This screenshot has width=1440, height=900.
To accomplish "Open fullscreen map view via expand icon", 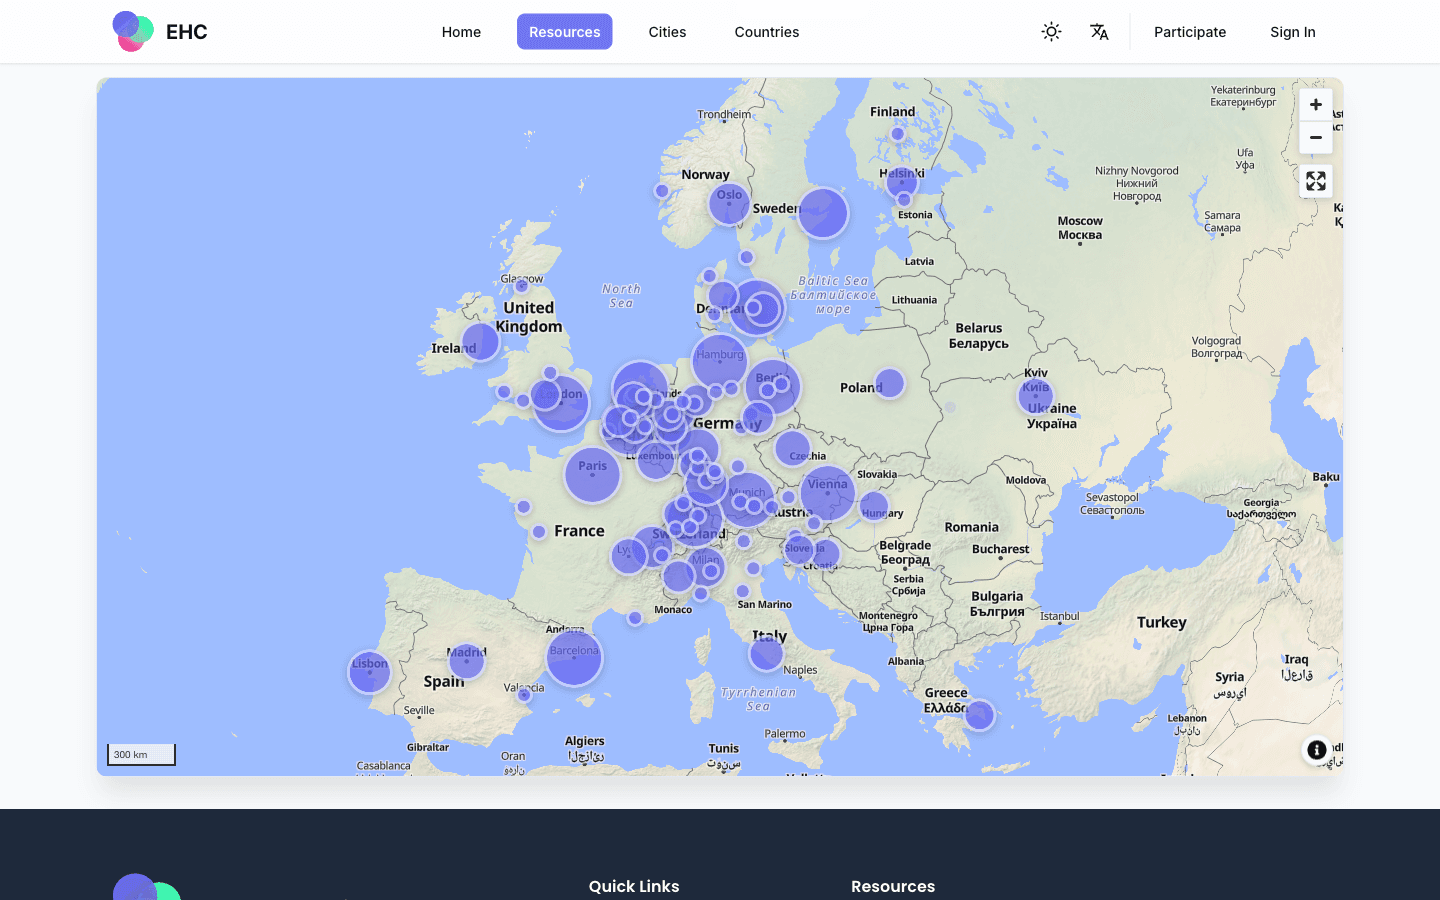I will (x=1315, y=181).
